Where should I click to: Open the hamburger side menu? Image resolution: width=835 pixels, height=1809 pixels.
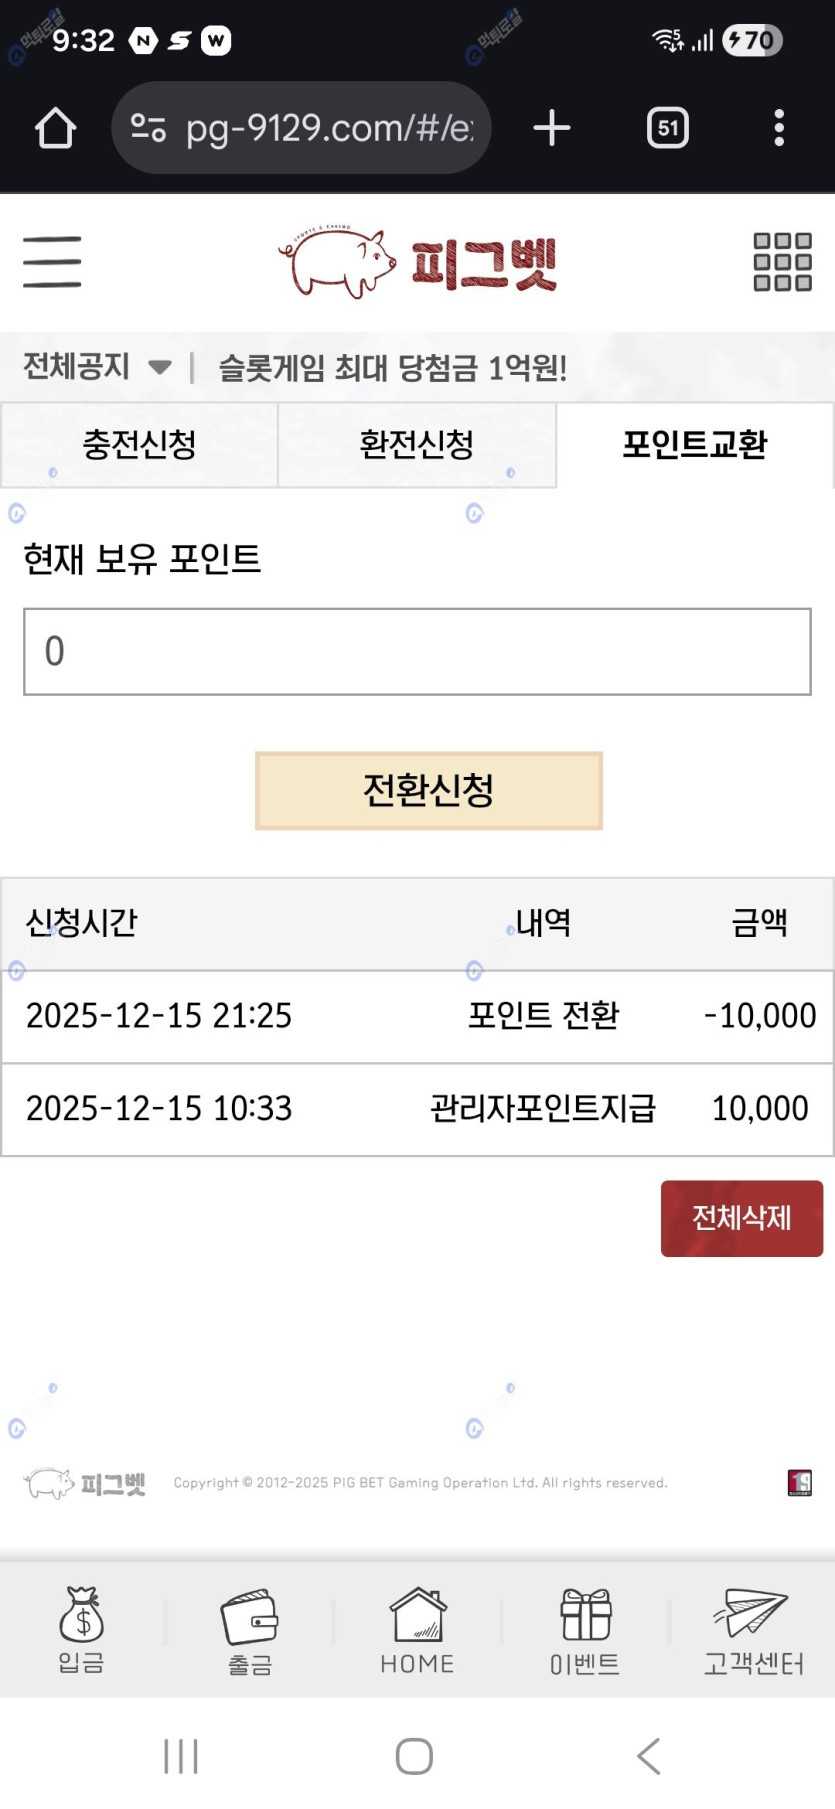pyautogui.click(x=52, y=262)
